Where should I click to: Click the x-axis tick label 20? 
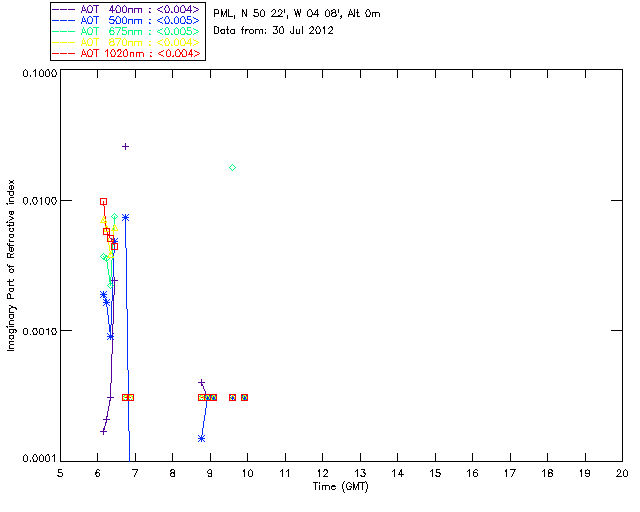pos(622,473)
